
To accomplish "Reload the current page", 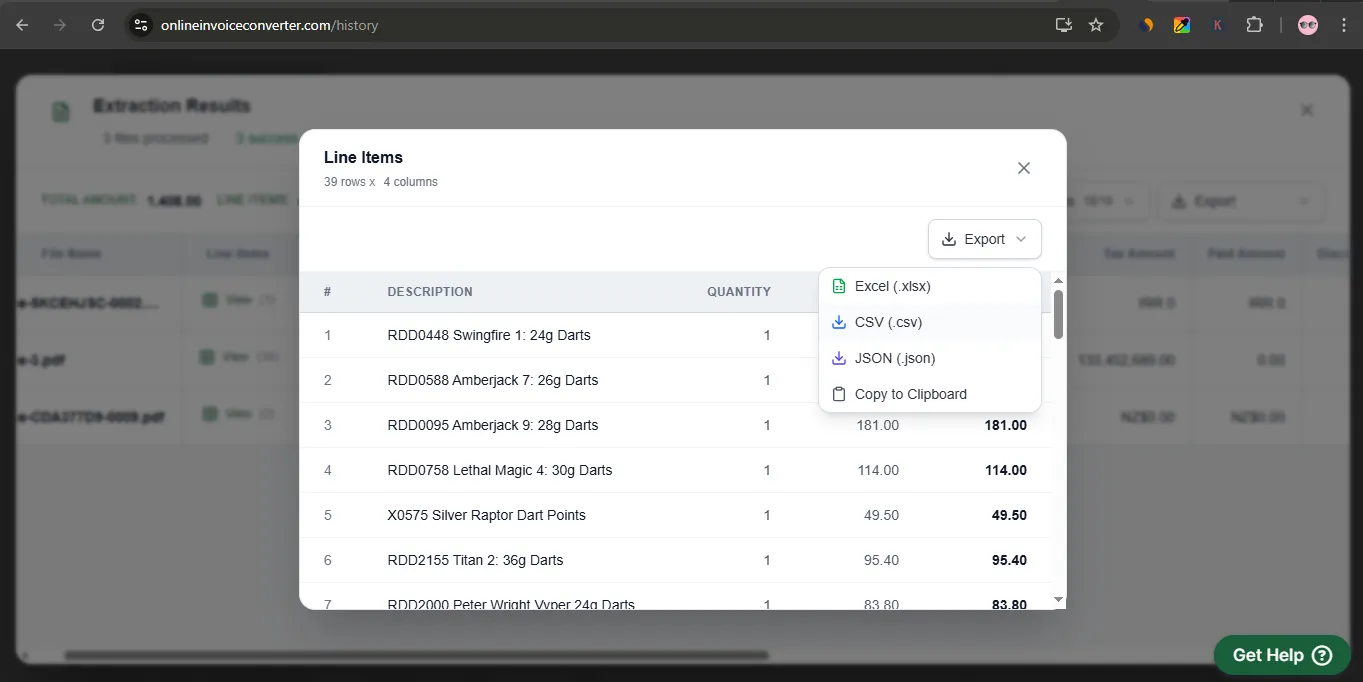I will [98, 25].
